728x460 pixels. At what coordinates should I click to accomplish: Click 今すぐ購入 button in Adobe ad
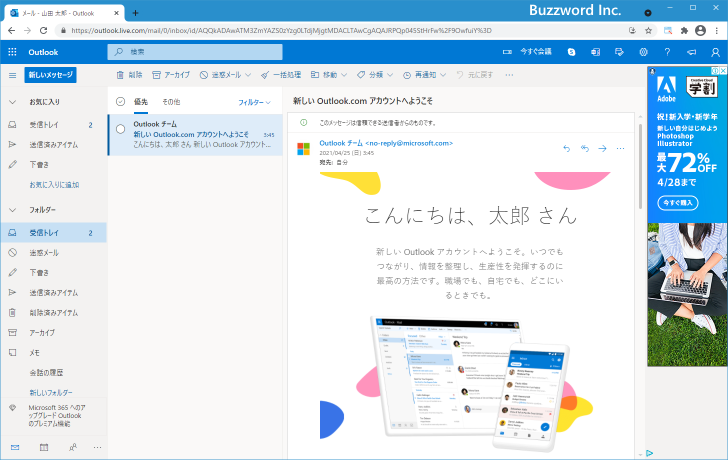[x=678, y=203]
